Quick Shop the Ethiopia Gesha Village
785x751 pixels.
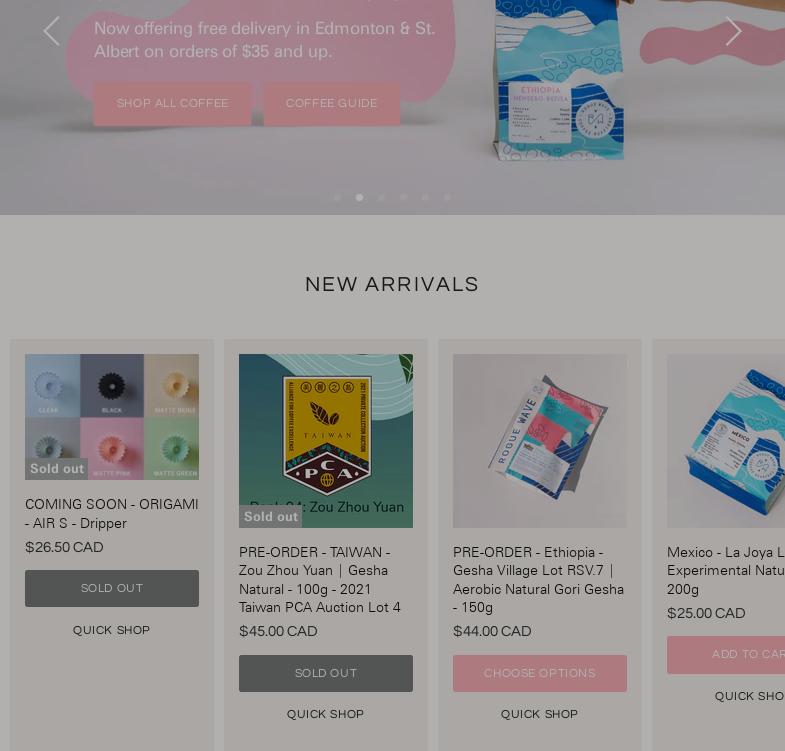(x=540, y=714)
